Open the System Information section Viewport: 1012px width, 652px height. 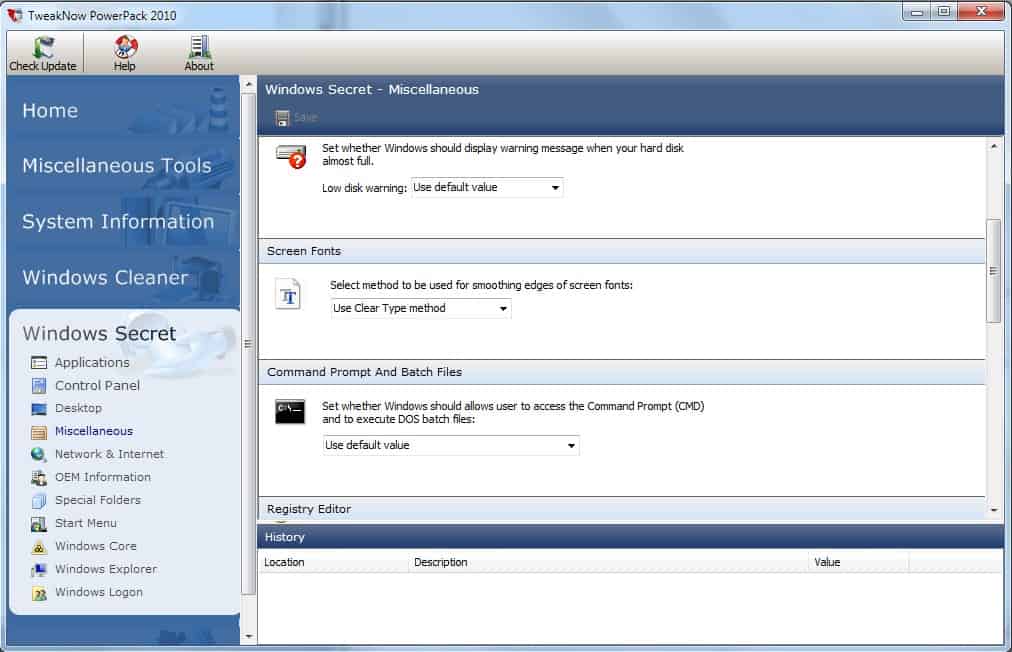click(x=118, y=222)
